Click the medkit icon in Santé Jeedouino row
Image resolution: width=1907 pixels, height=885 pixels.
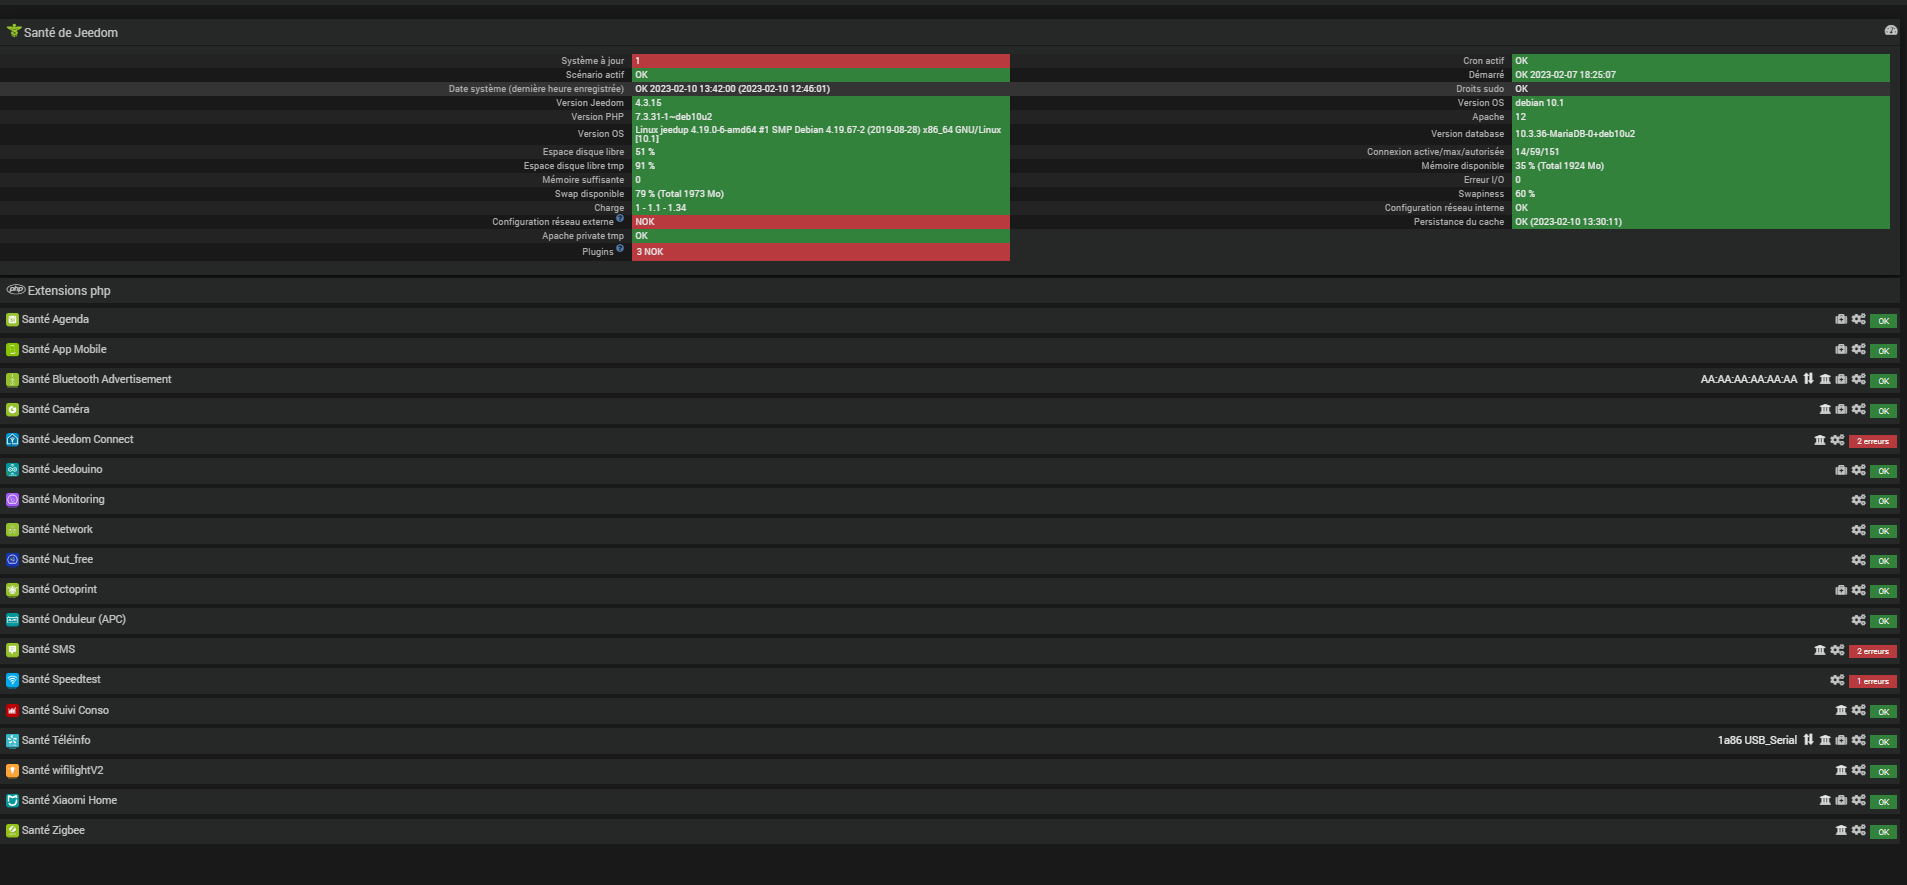[1841, 470]
